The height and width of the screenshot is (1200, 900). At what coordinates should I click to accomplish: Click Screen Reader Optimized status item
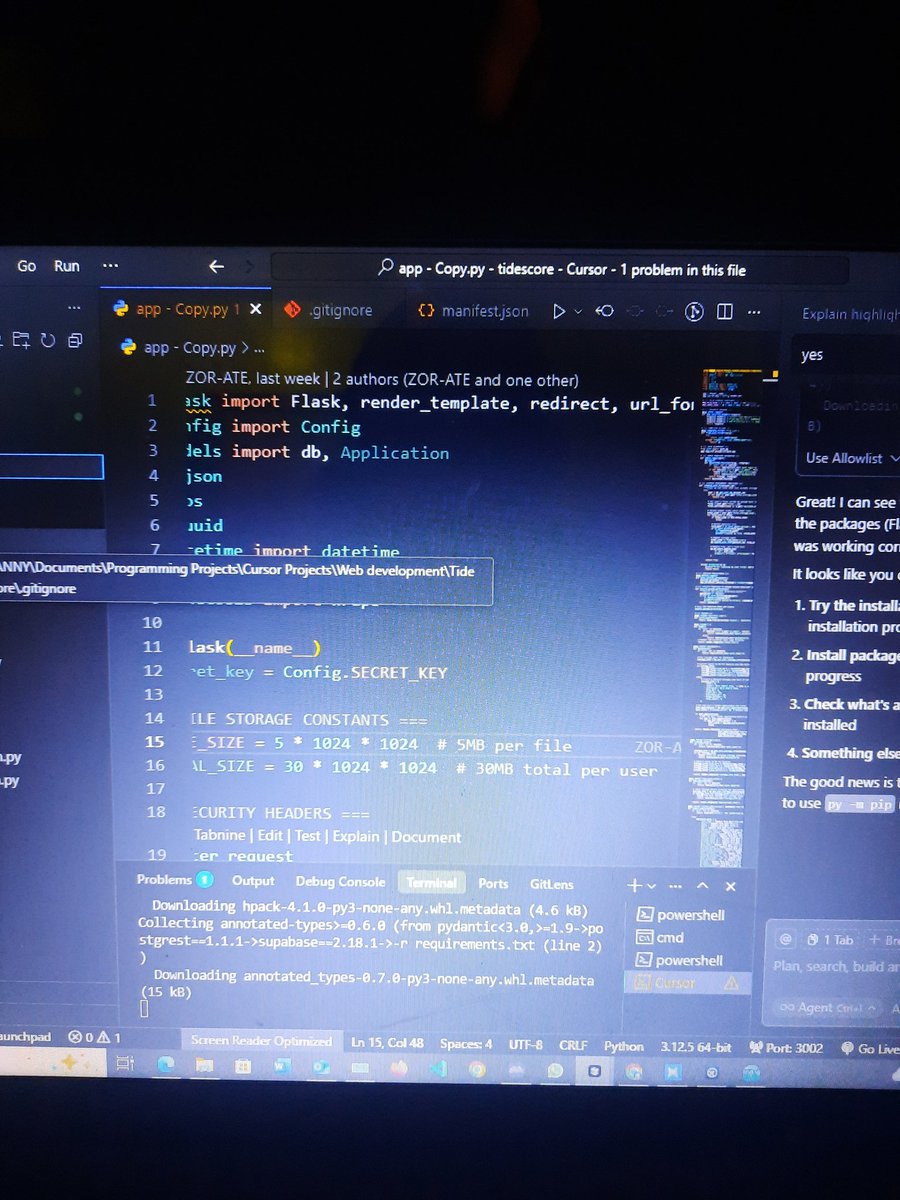tap(261, 1041)
